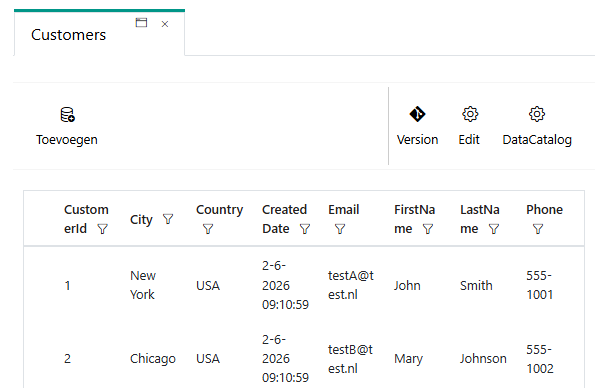
Task: Open the City column filter
Action: tap(168, 219)
